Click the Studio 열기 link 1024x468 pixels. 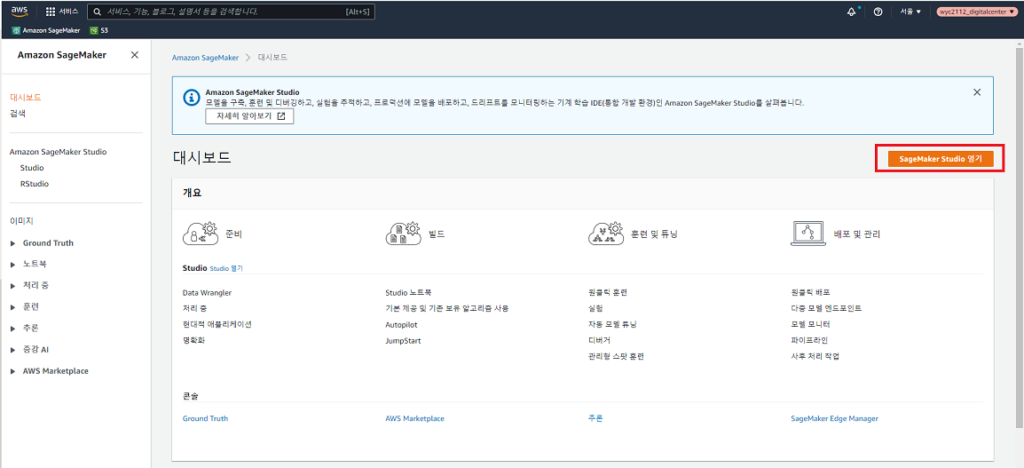(x=227, y=268)
